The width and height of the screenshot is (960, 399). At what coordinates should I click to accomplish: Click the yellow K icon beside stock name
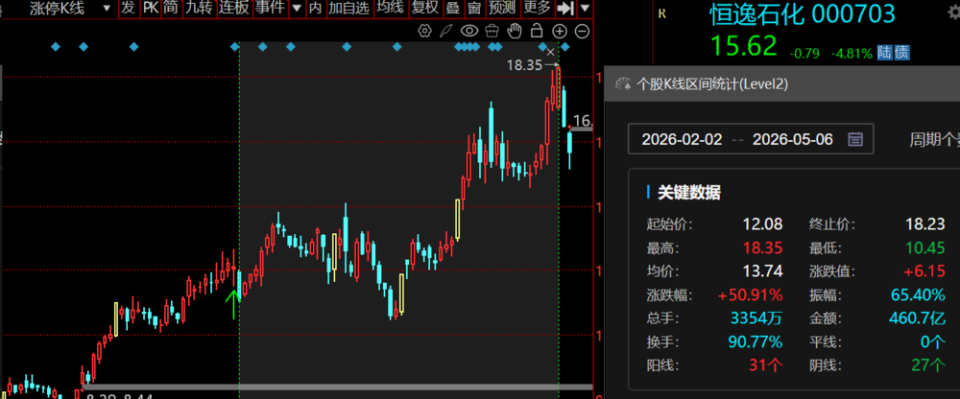pyautogui.click(x=661, y=13)
